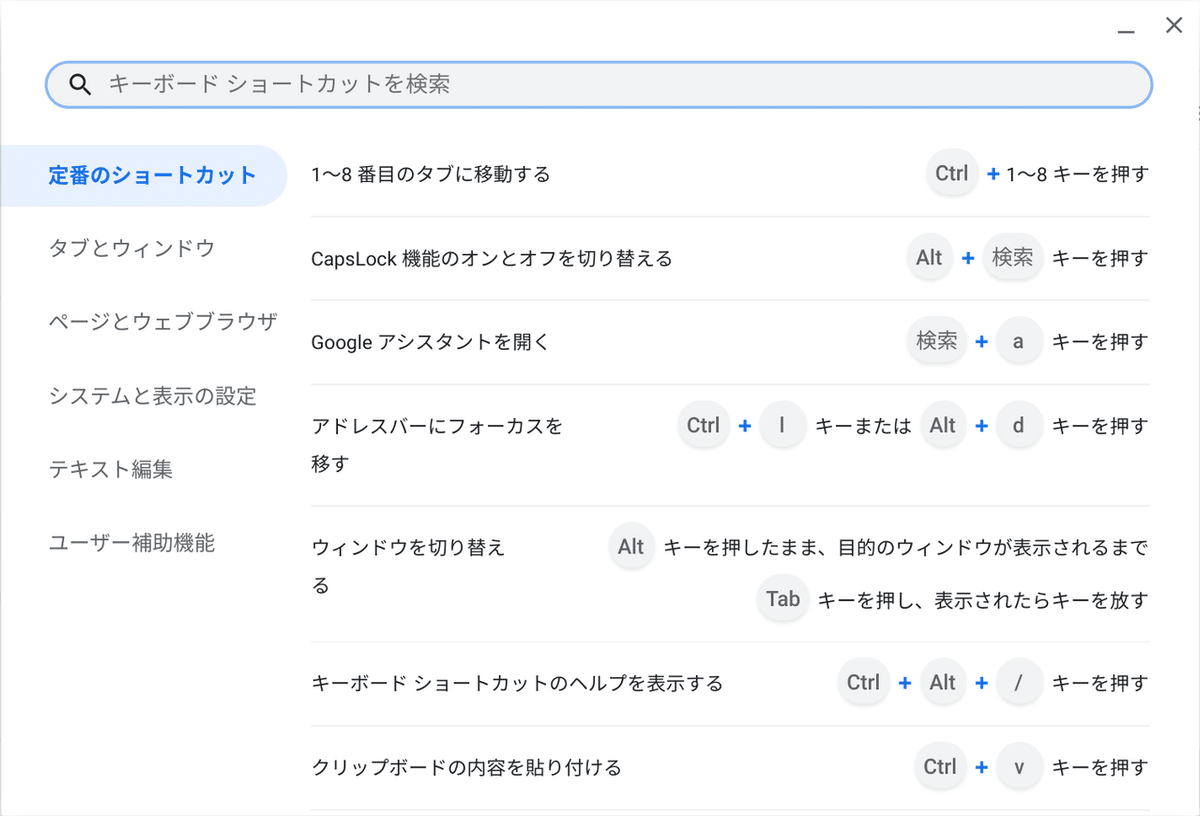Click the Google アシスタントを開く row label
The height and width of the screenshot is (816, 1200).
[x=431, y=343]
